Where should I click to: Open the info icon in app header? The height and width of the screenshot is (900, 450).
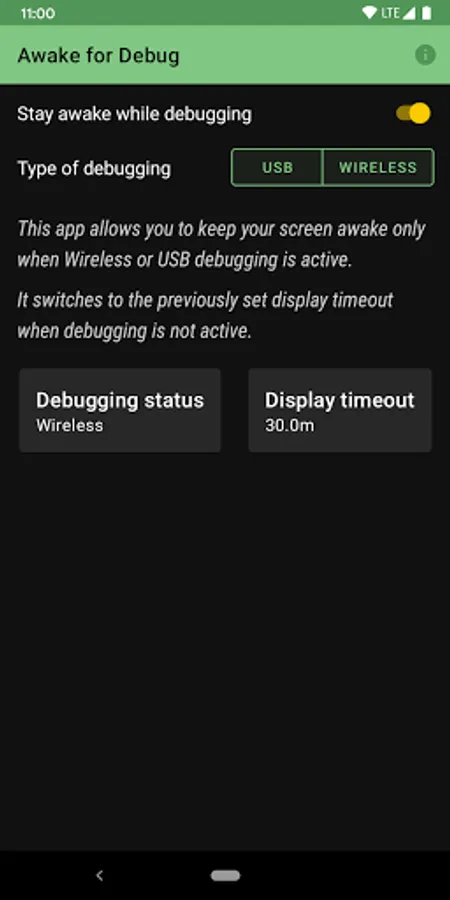click(425, 55)
